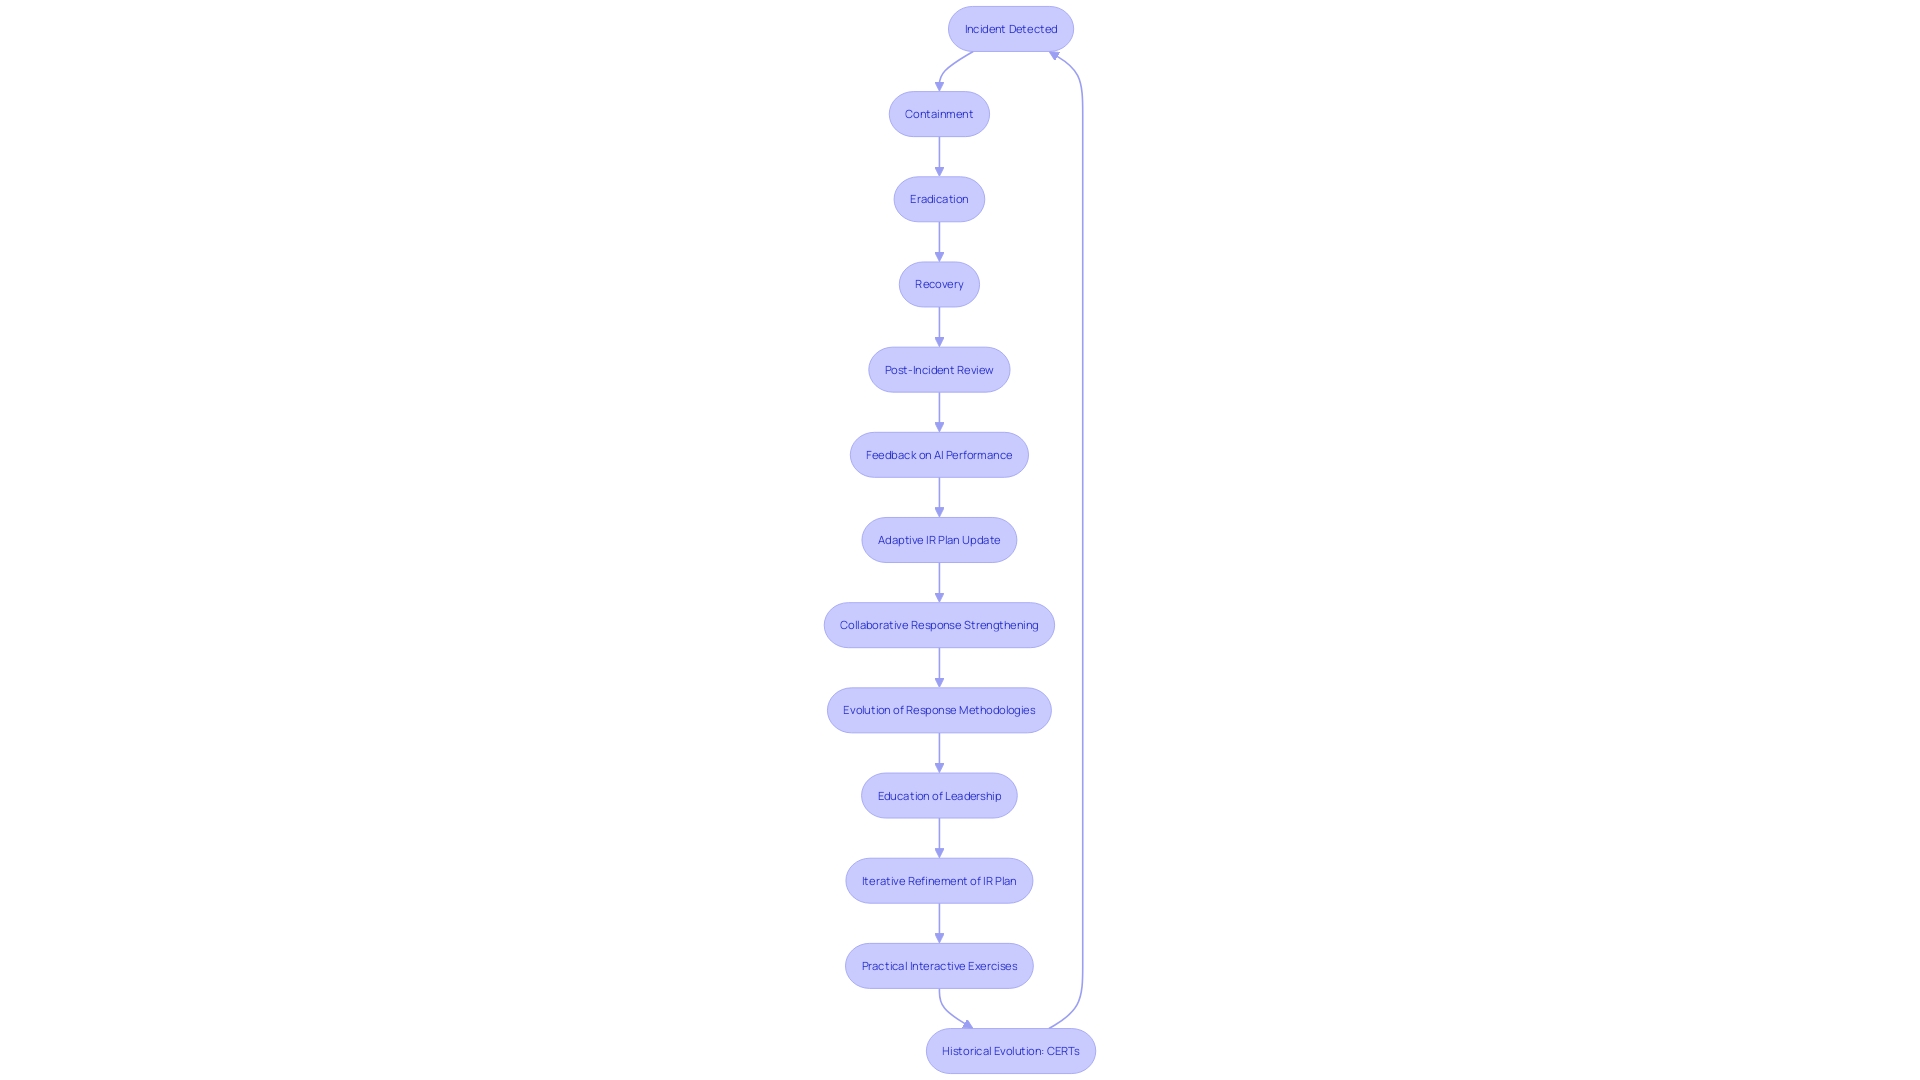The width and height of the screenshot is (1920, 1080).
Task: Expand the Iterative Refinement of IR Plan node
Action: point(939,880)
